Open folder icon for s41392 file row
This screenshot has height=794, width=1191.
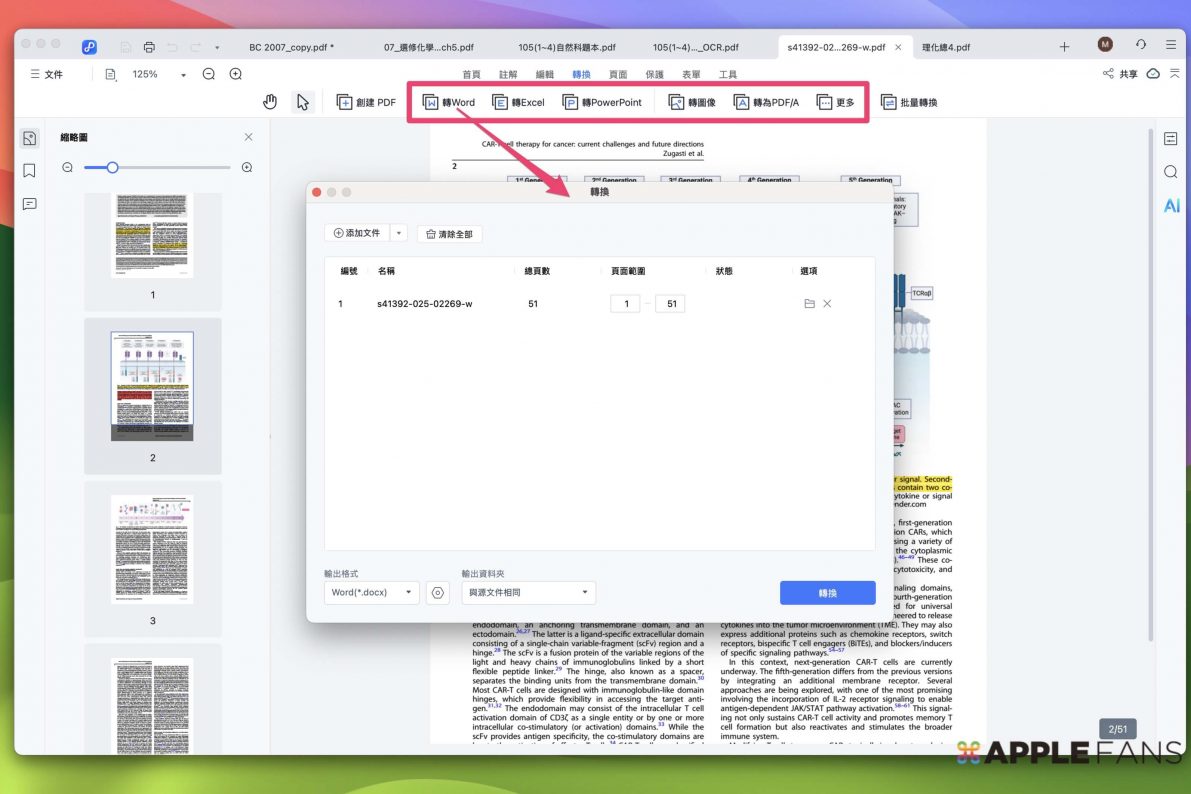pos(809,304)
